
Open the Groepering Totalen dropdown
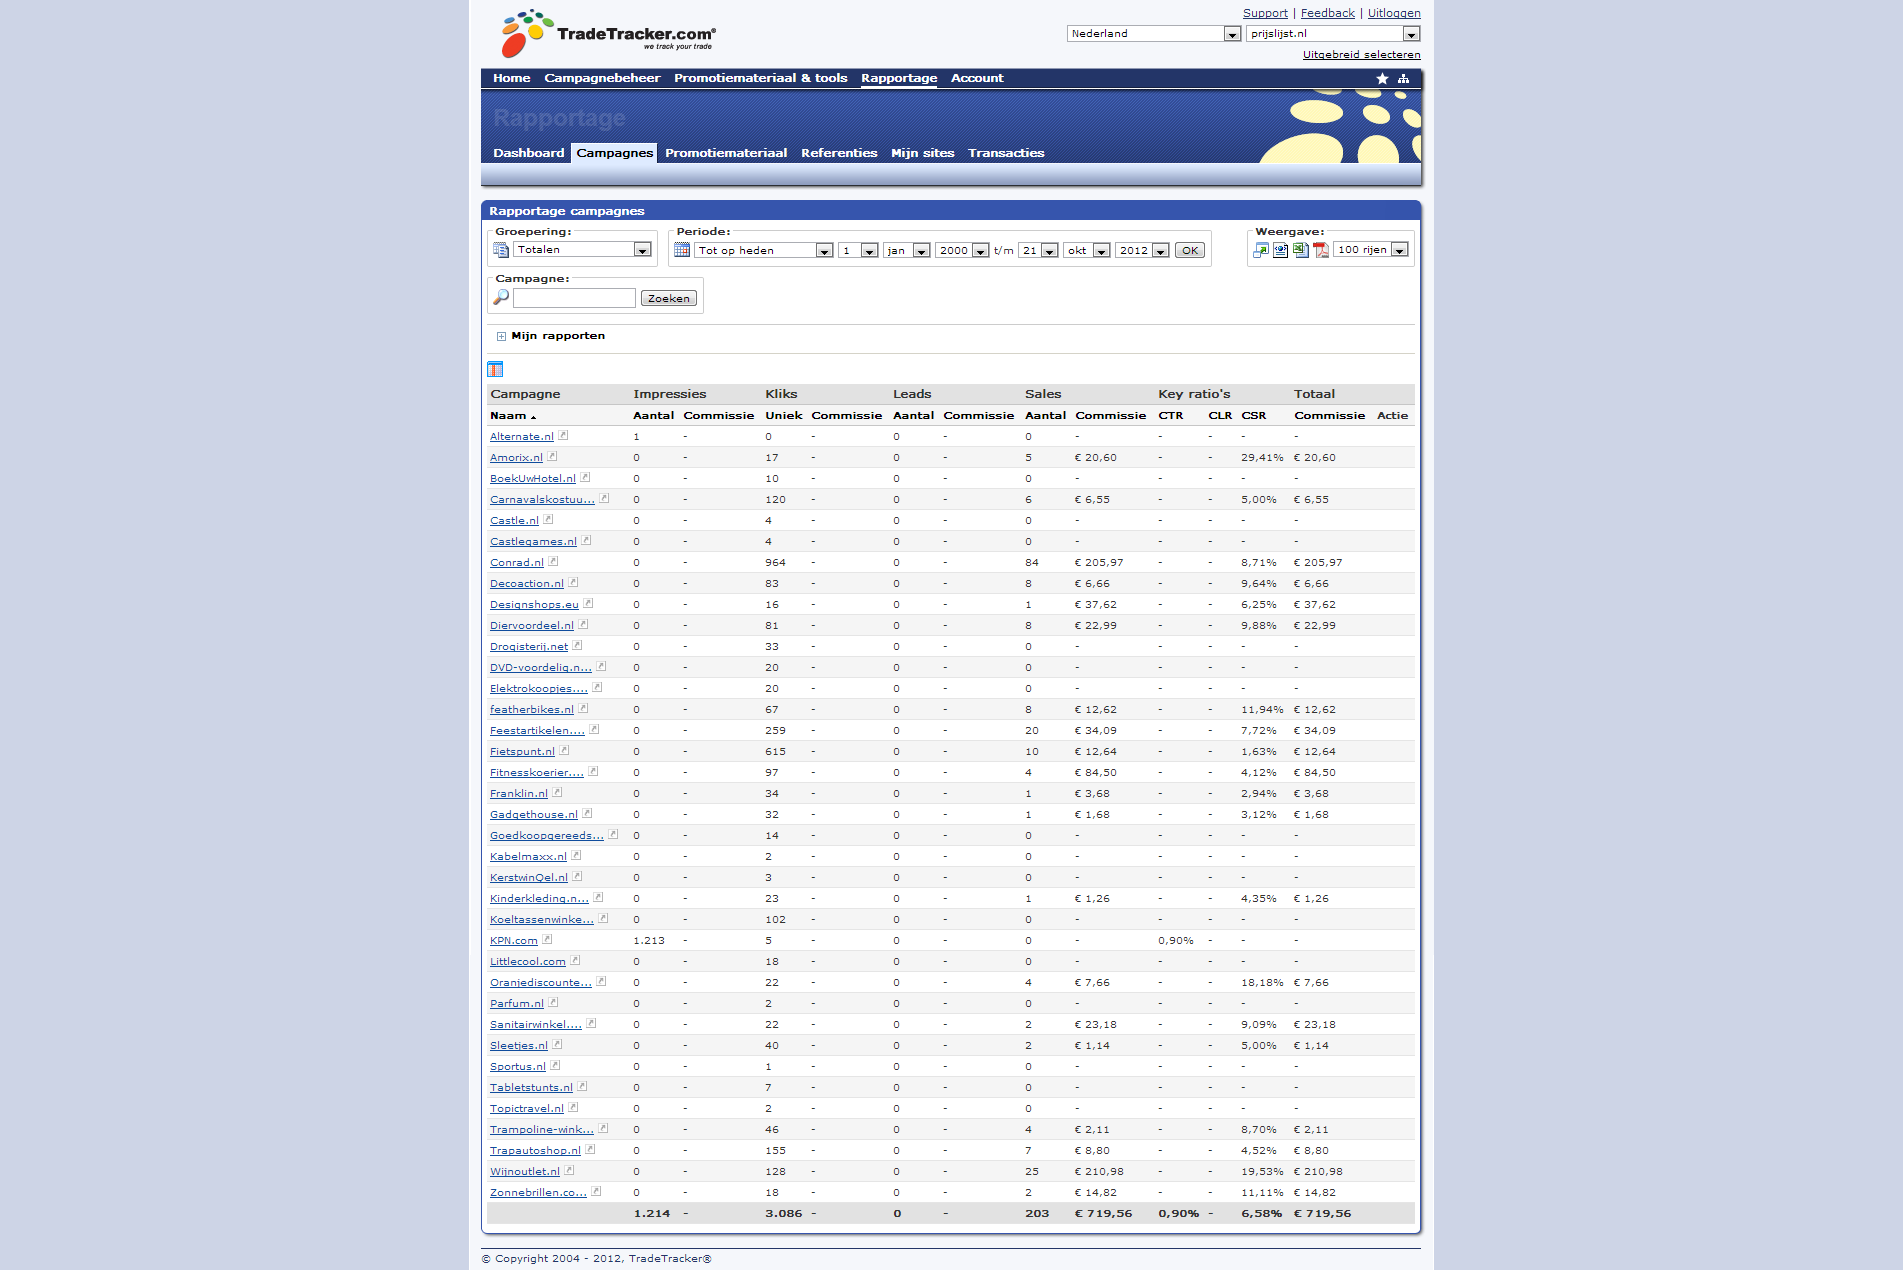point(583,250)
